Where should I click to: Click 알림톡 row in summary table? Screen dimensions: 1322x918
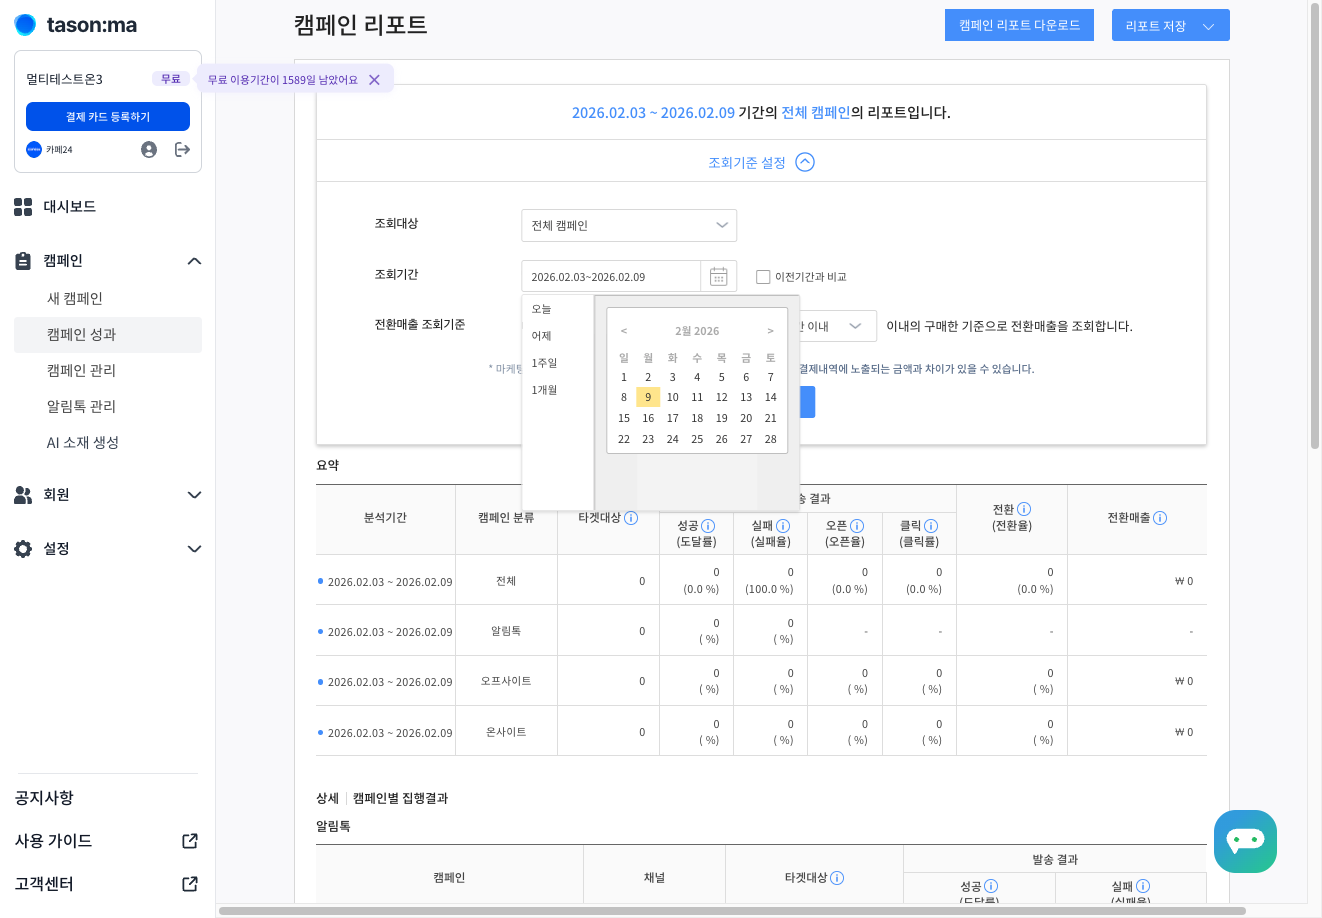click(x=761, y=631)
